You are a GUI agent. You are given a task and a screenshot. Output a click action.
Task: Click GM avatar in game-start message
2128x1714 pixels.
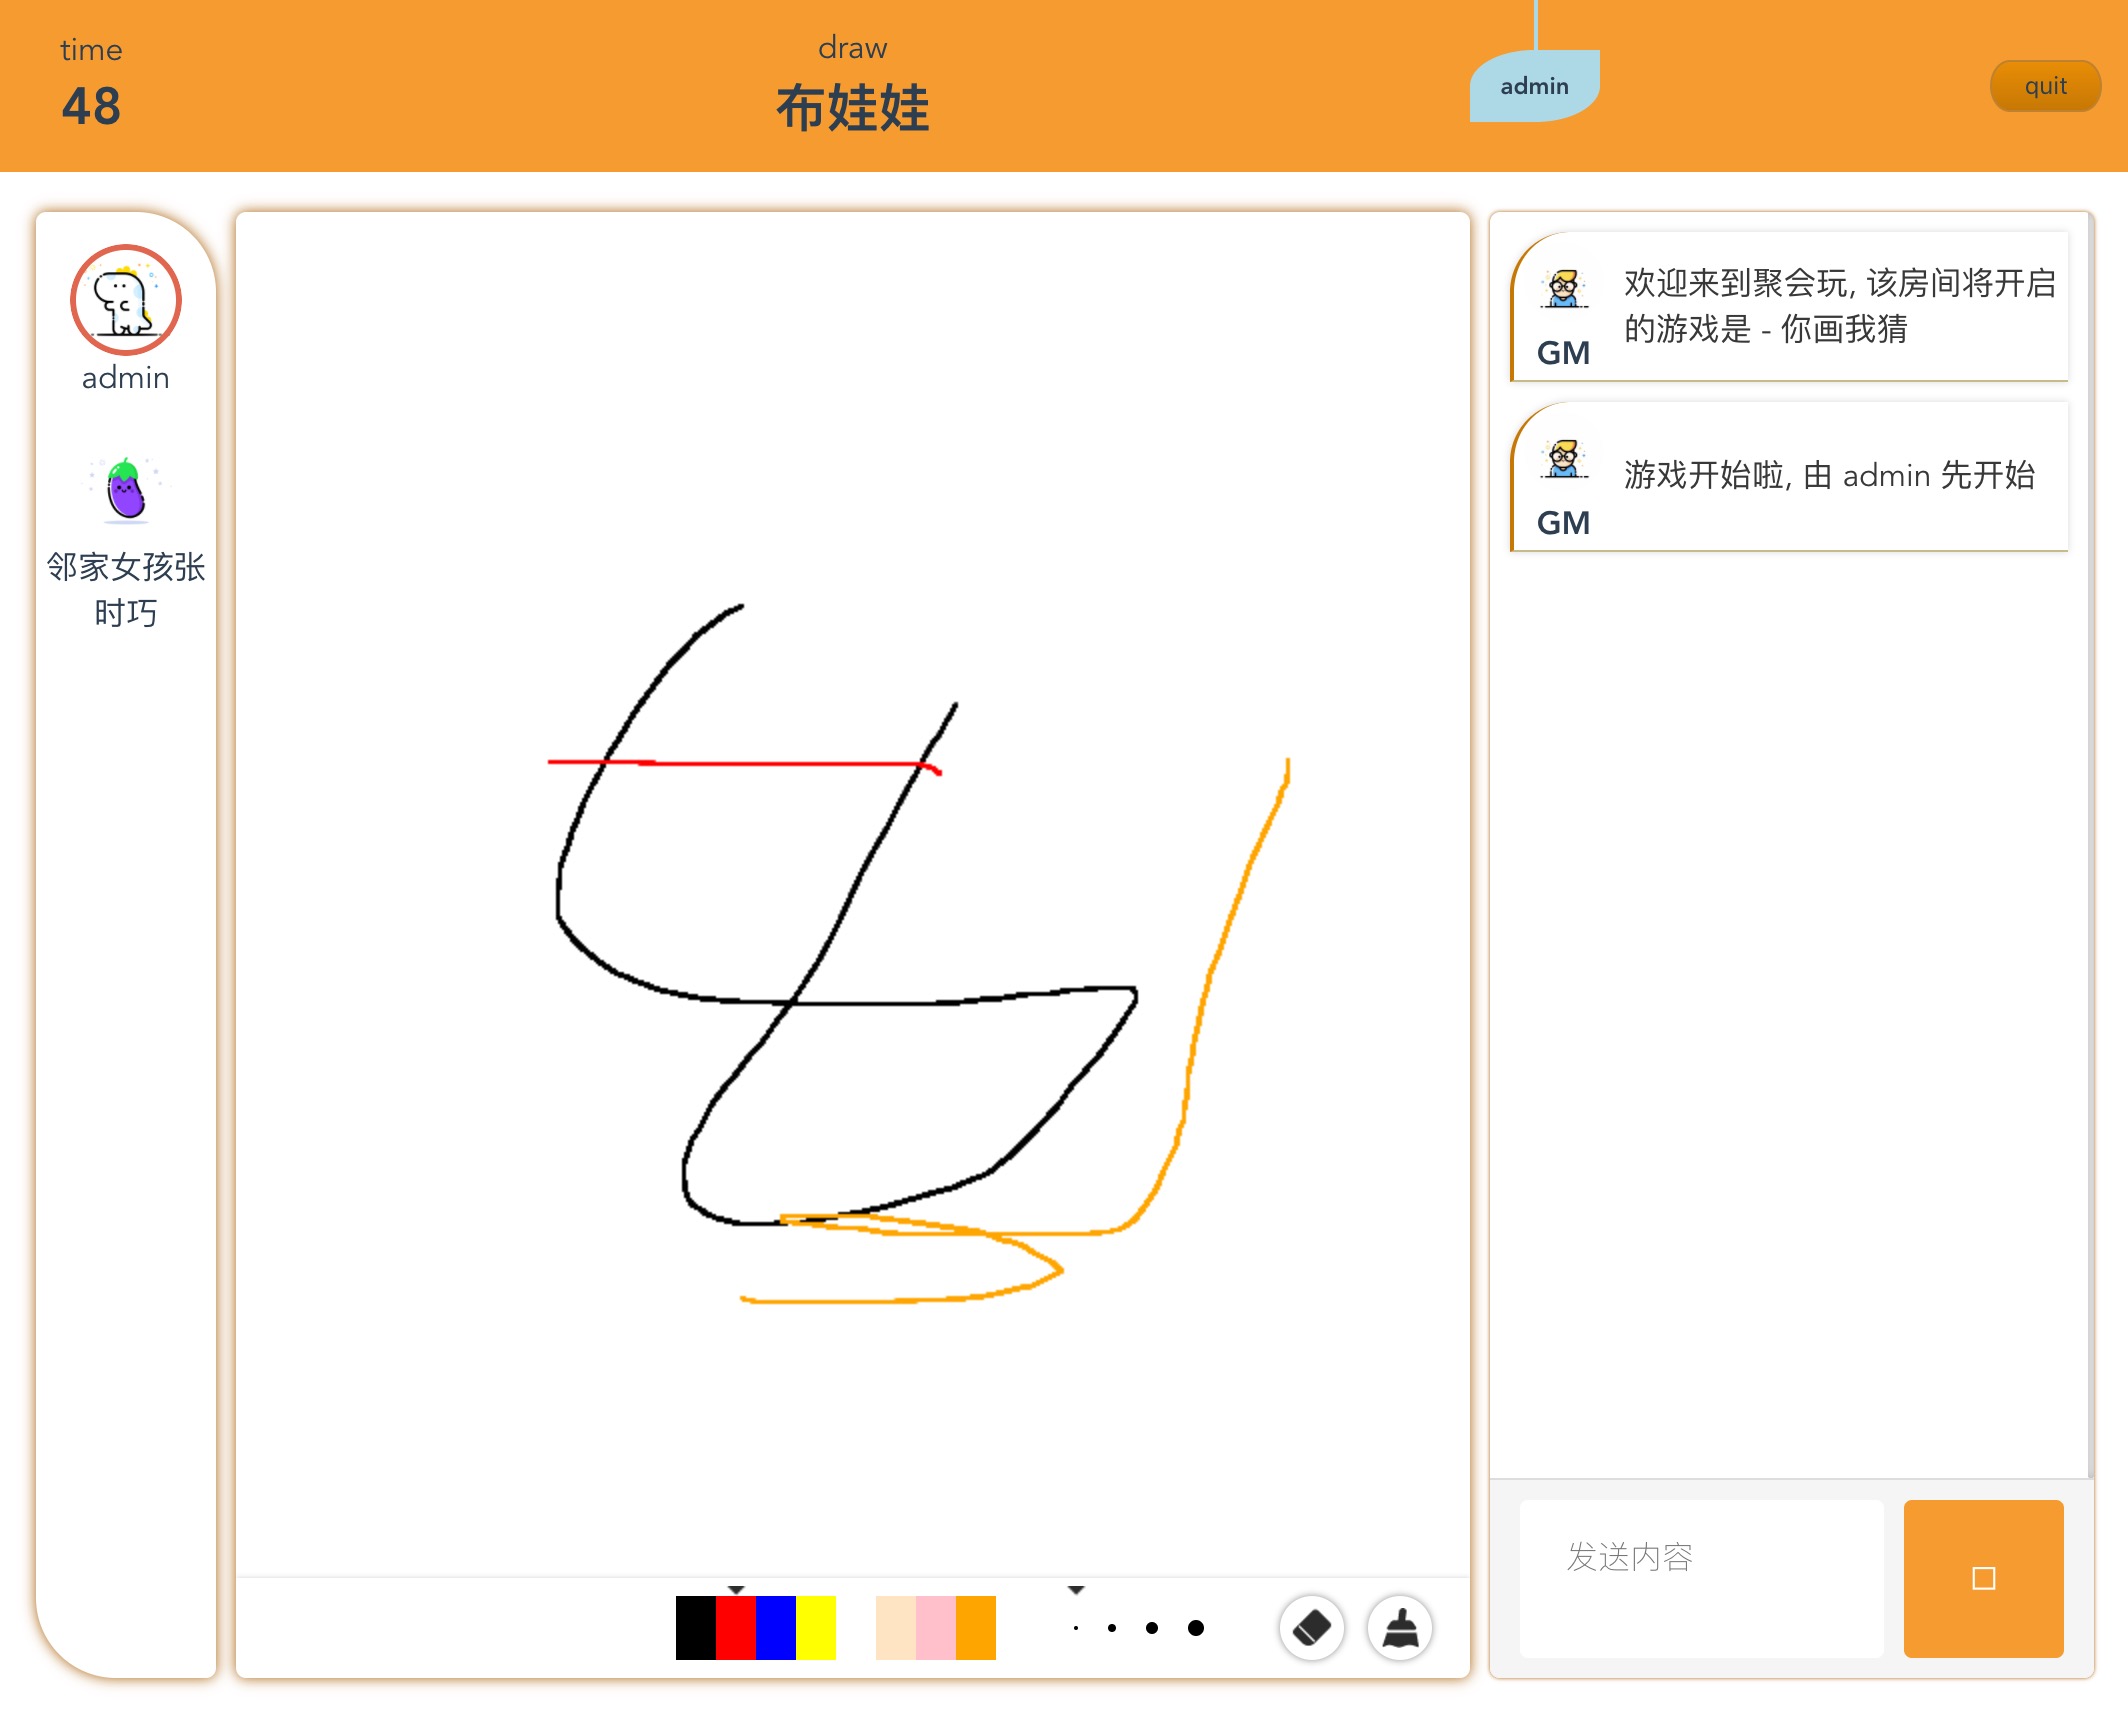[x=1563, y=460]
